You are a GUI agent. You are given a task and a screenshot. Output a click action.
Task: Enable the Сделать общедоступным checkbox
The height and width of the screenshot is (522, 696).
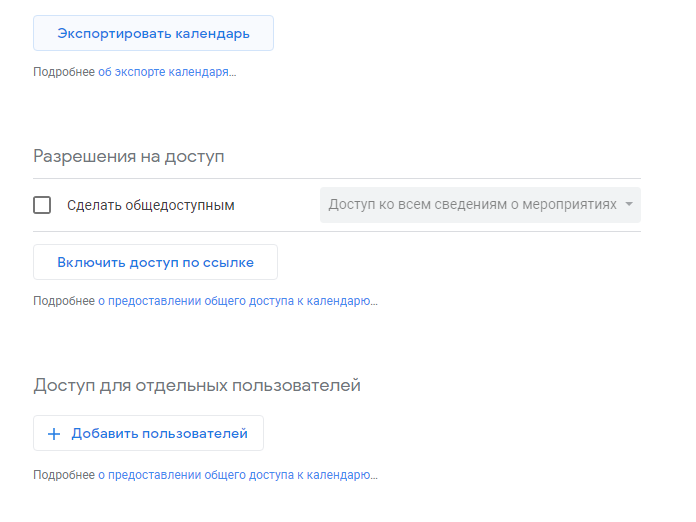pyautogui.click(x=42, y=205)
